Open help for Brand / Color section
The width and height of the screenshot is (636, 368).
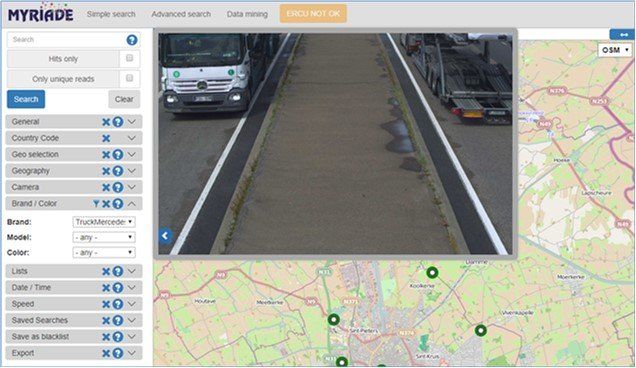pyautogui.click(x=118, y=204)
